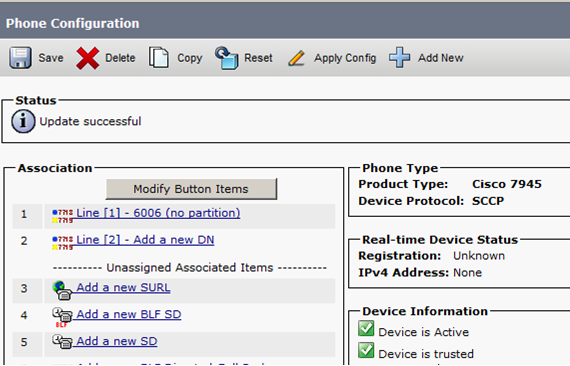Viewport: 570px width, 366px height.
Task: Click the BLF speed dial icon
Action: pyautogui.click(x=62, y=317)
